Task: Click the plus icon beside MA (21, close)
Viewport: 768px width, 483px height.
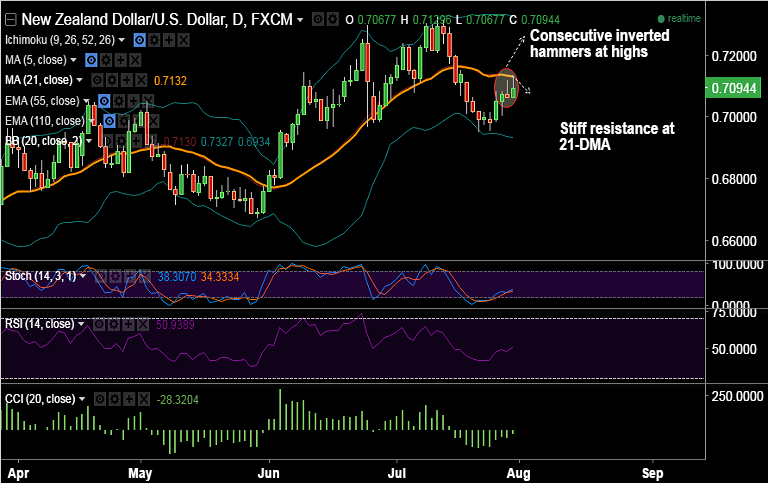Action: point(126,80)
